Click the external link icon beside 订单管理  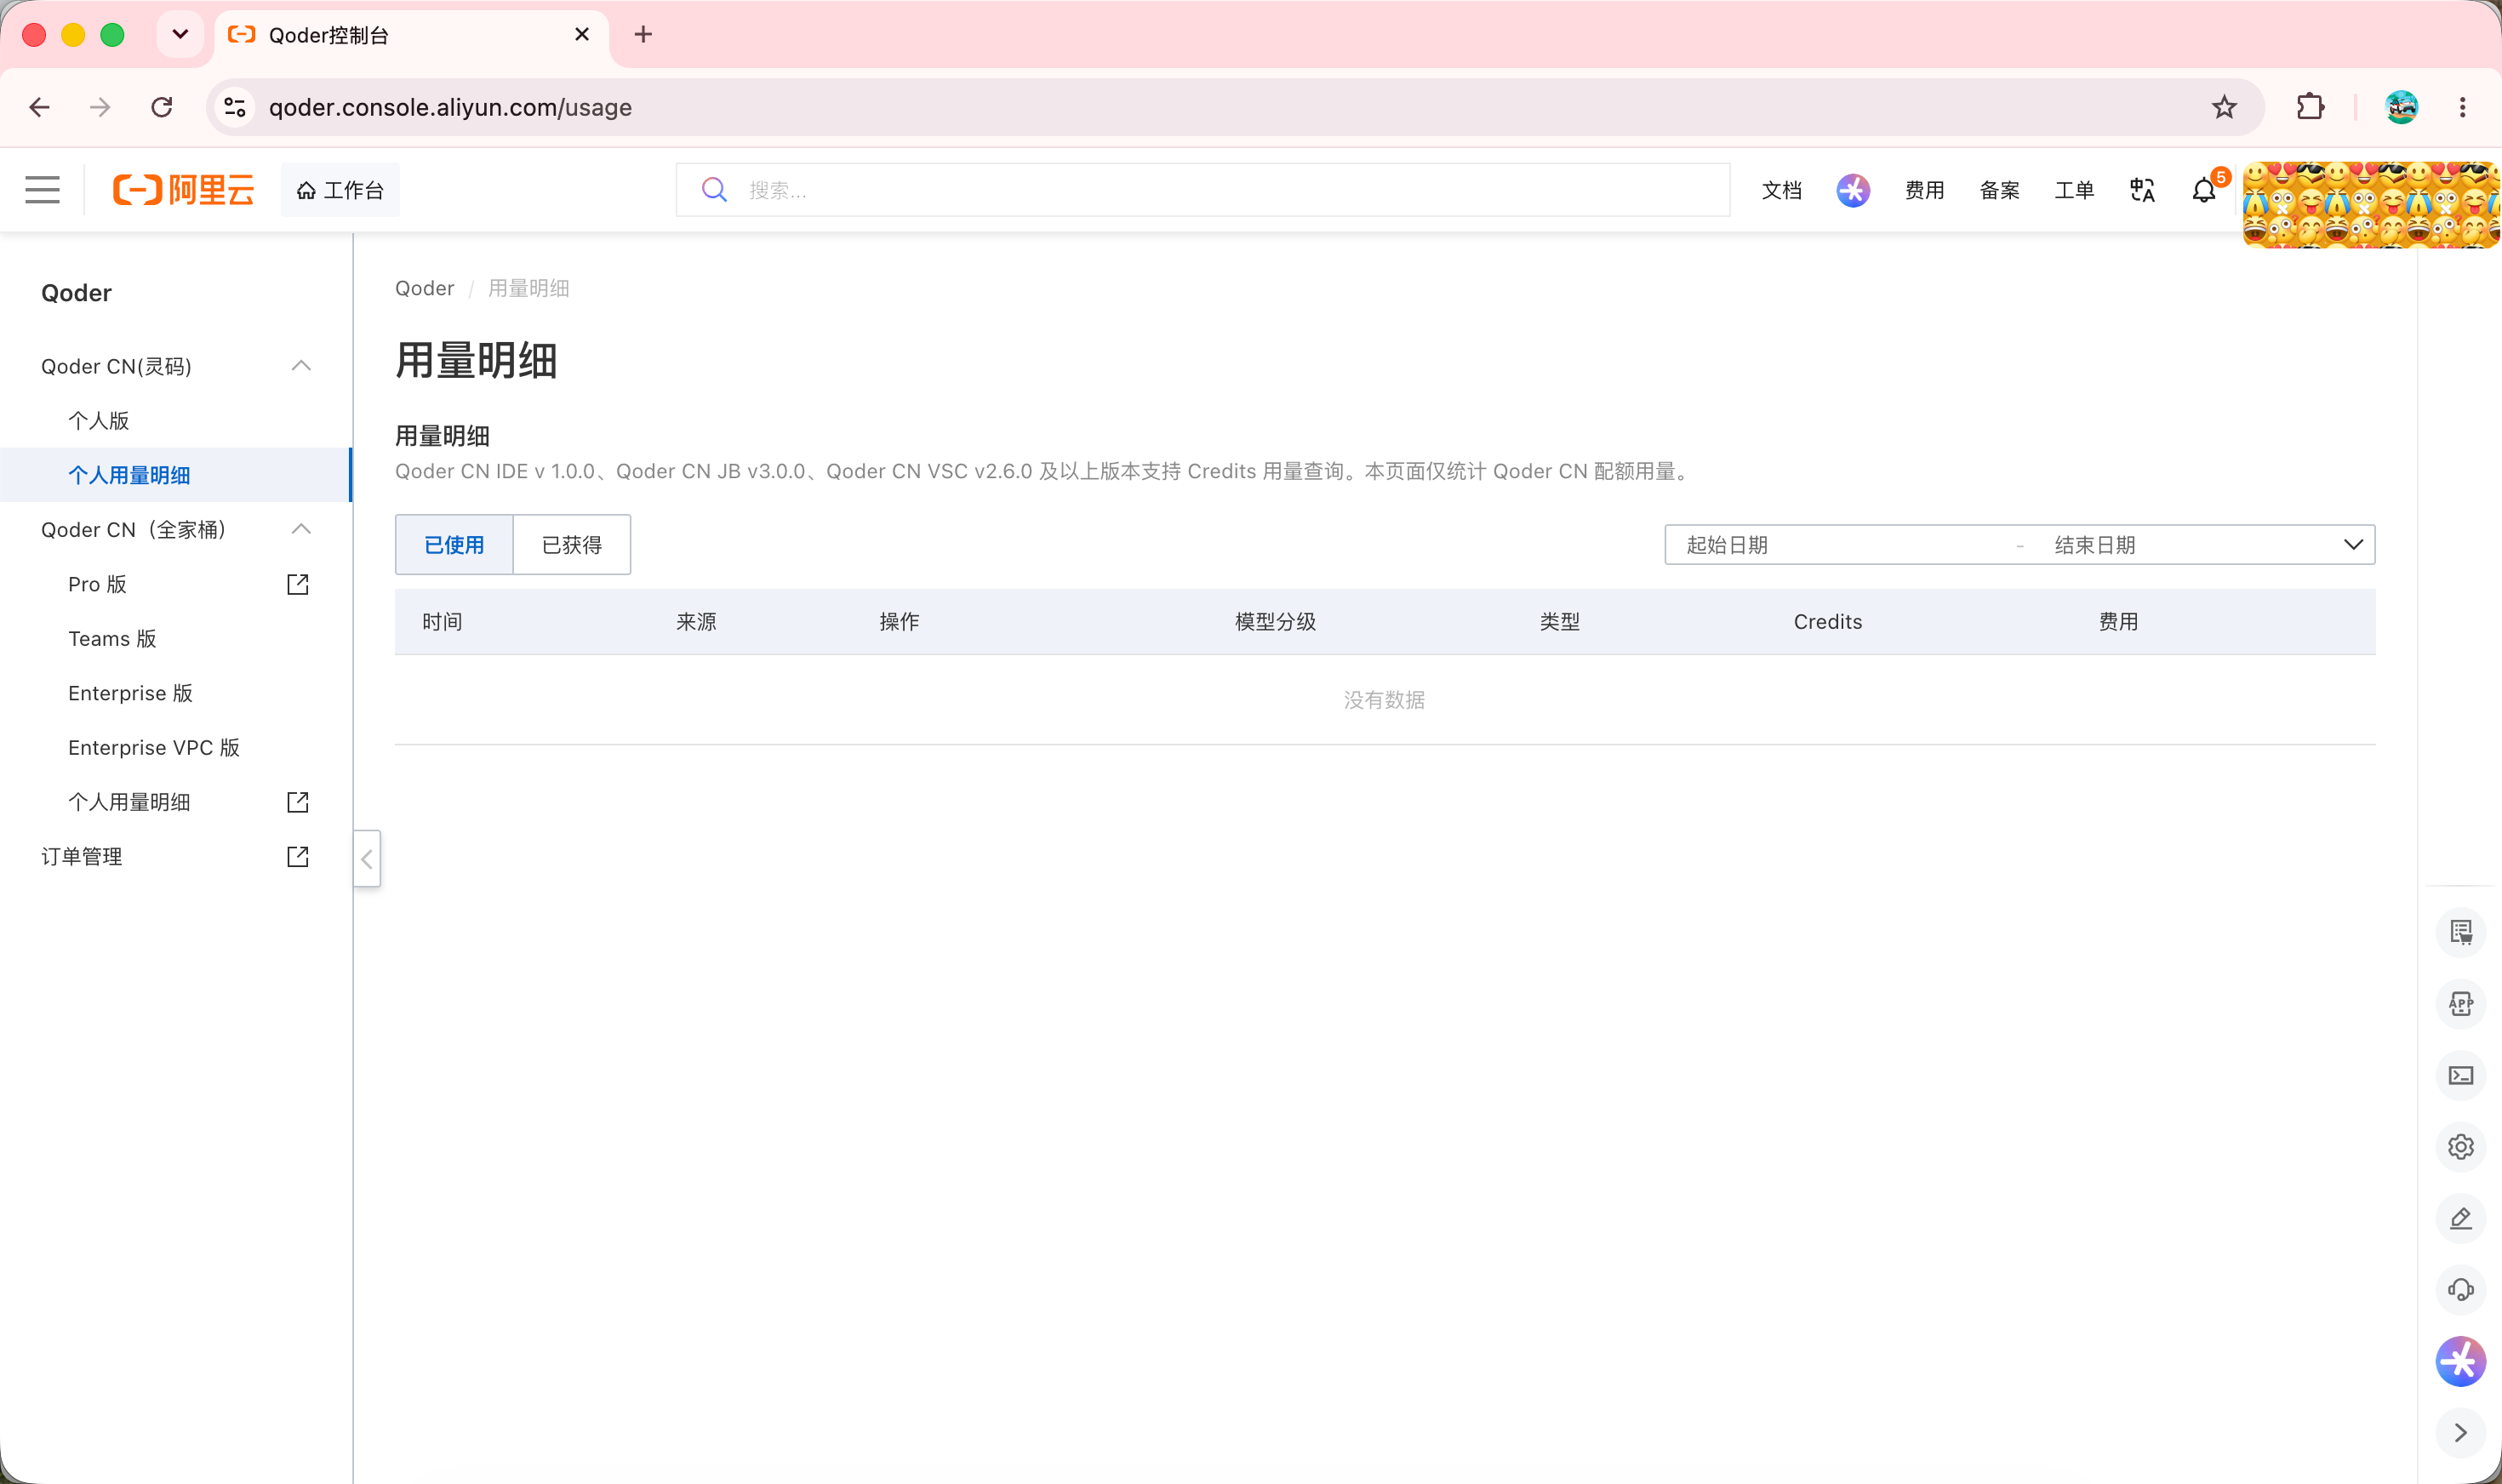pos(298,856)
